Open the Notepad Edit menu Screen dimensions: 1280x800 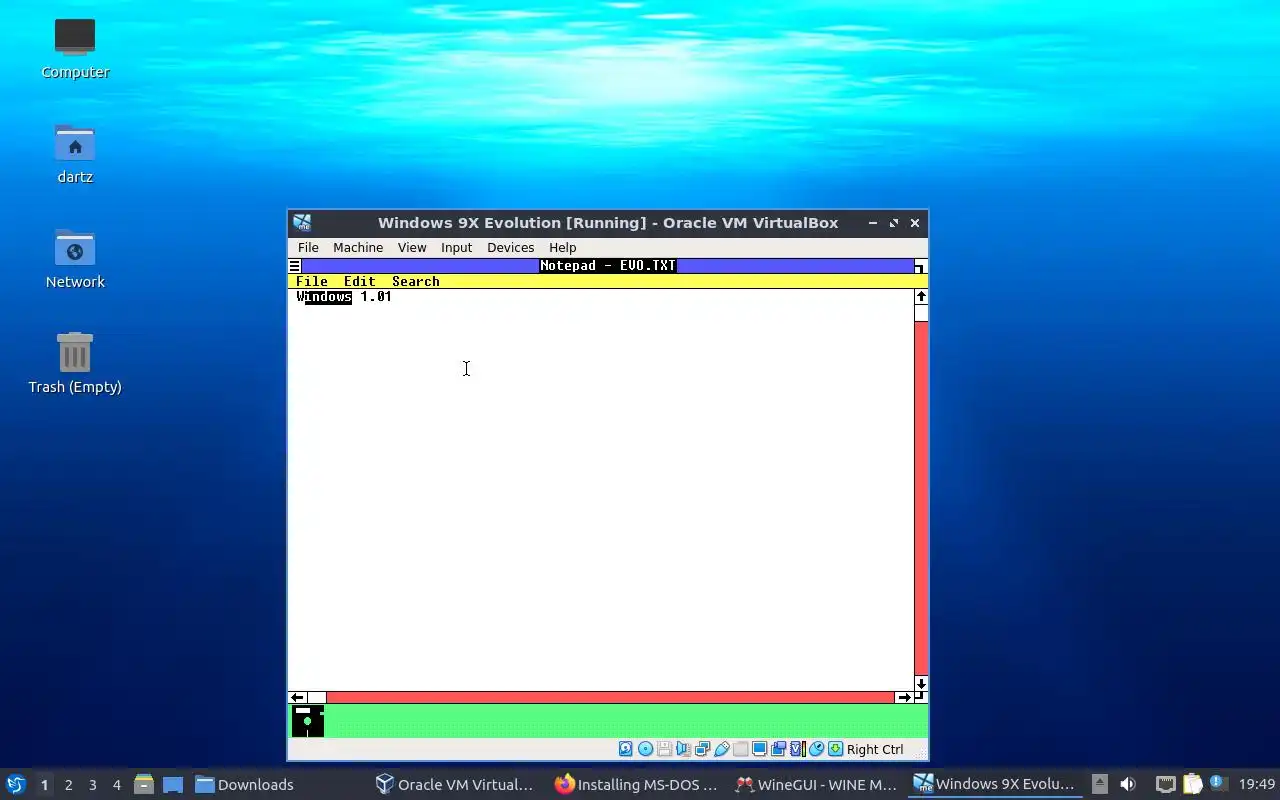[360, 282]
